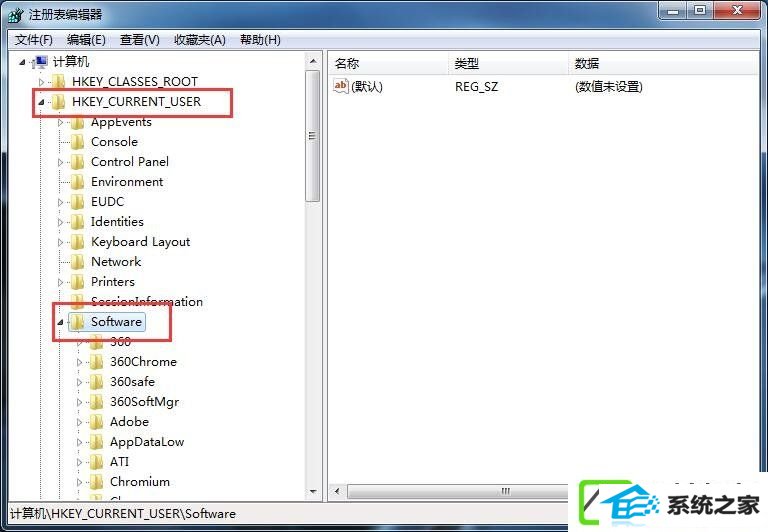Open the 收藏夹(A) menu

coord(199,40)
